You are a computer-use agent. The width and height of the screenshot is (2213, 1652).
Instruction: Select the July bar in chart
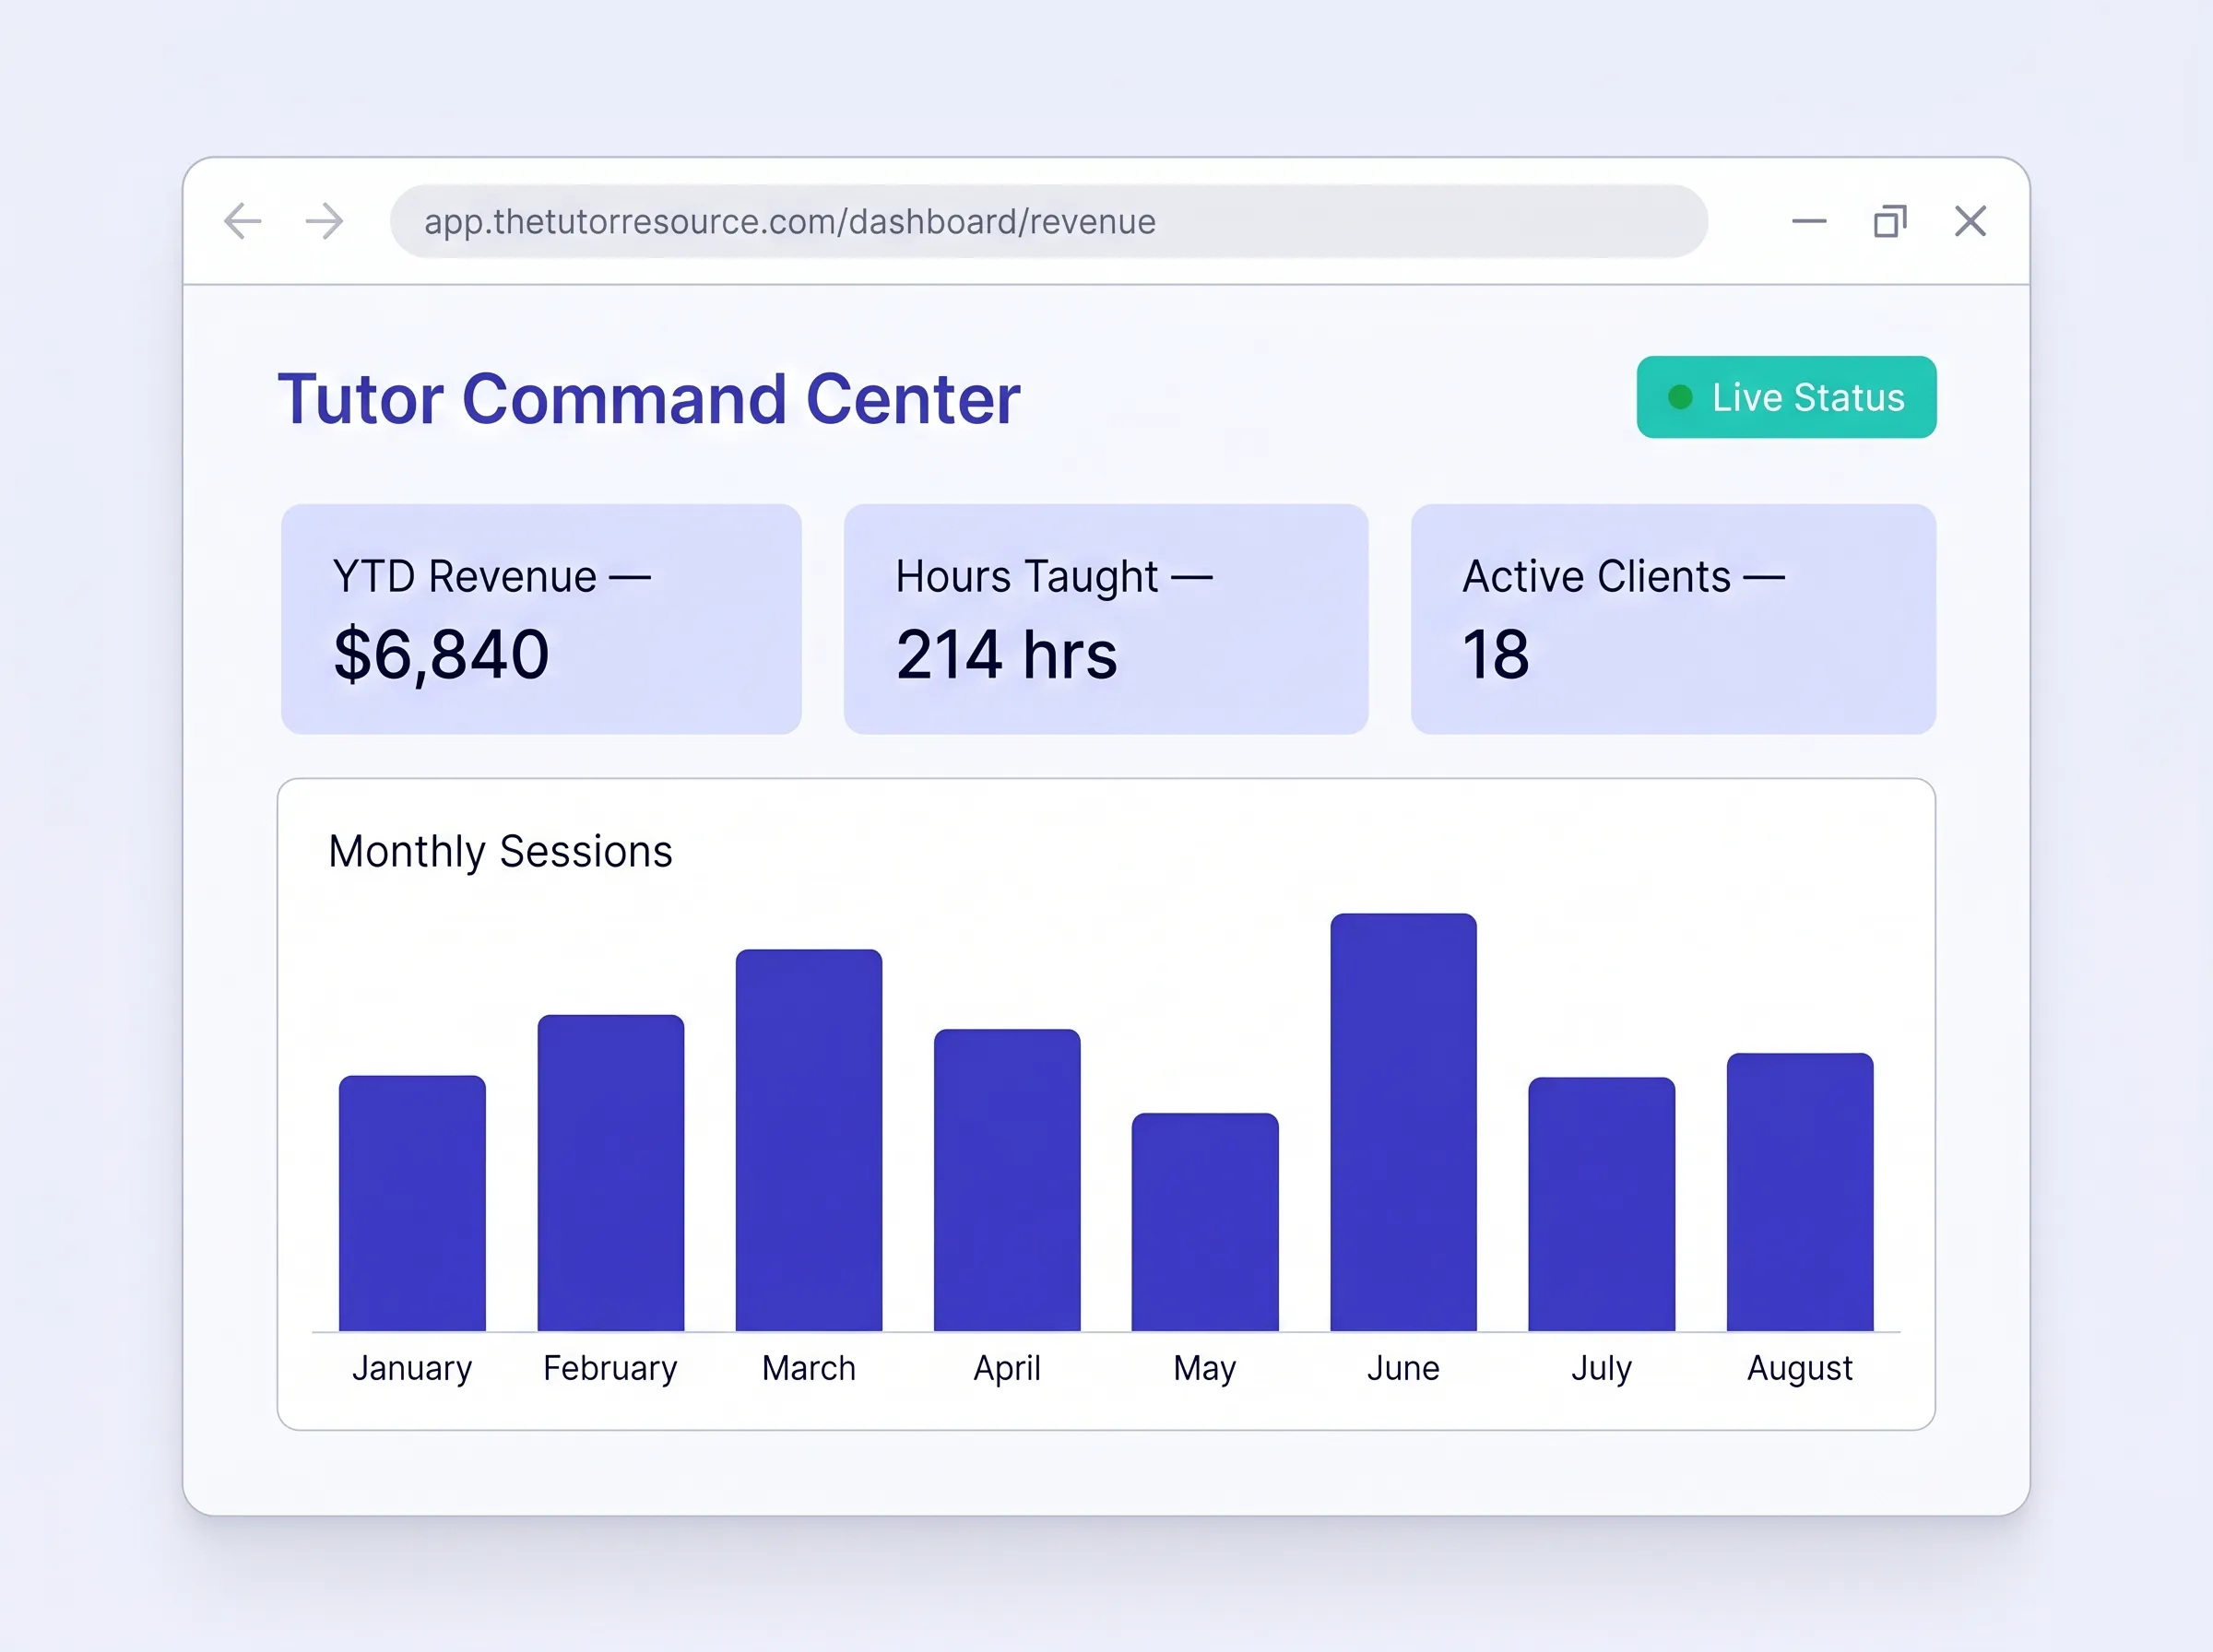(x=1601, y=1204)
